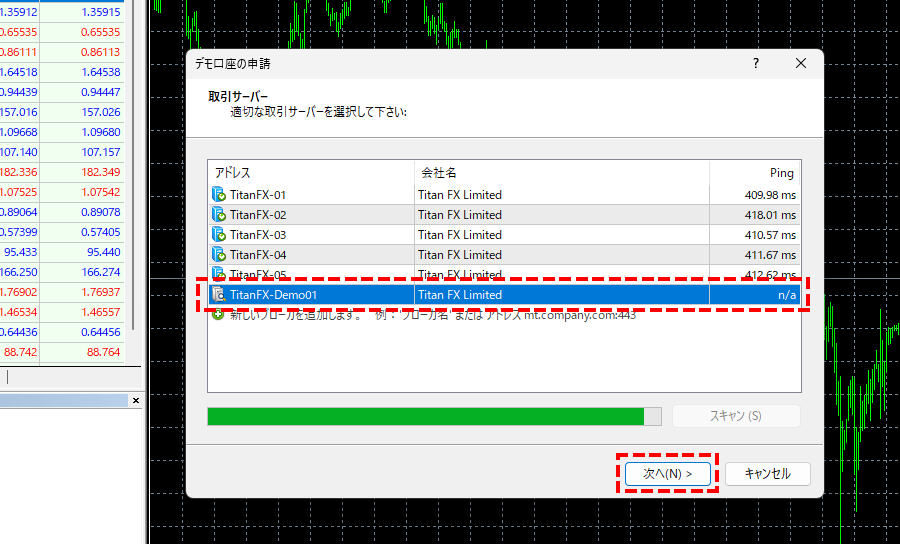
Task: Click the キャンセル button
Action: pyautogui.click(x=767, y=473)
